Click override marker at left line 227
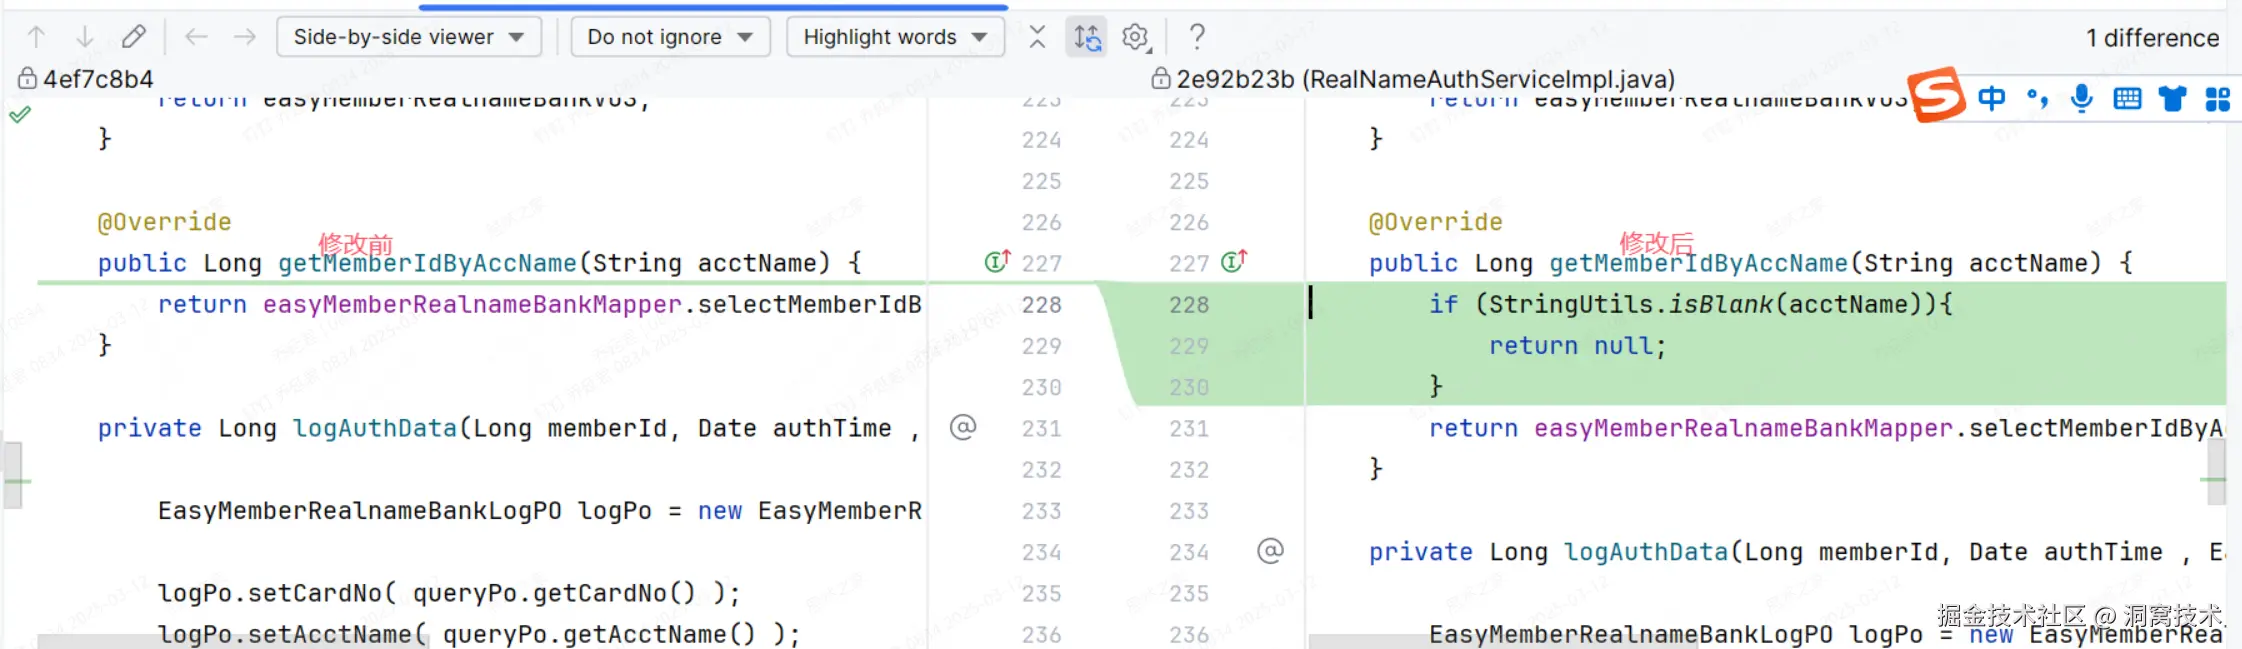 (x=997, y=261)
